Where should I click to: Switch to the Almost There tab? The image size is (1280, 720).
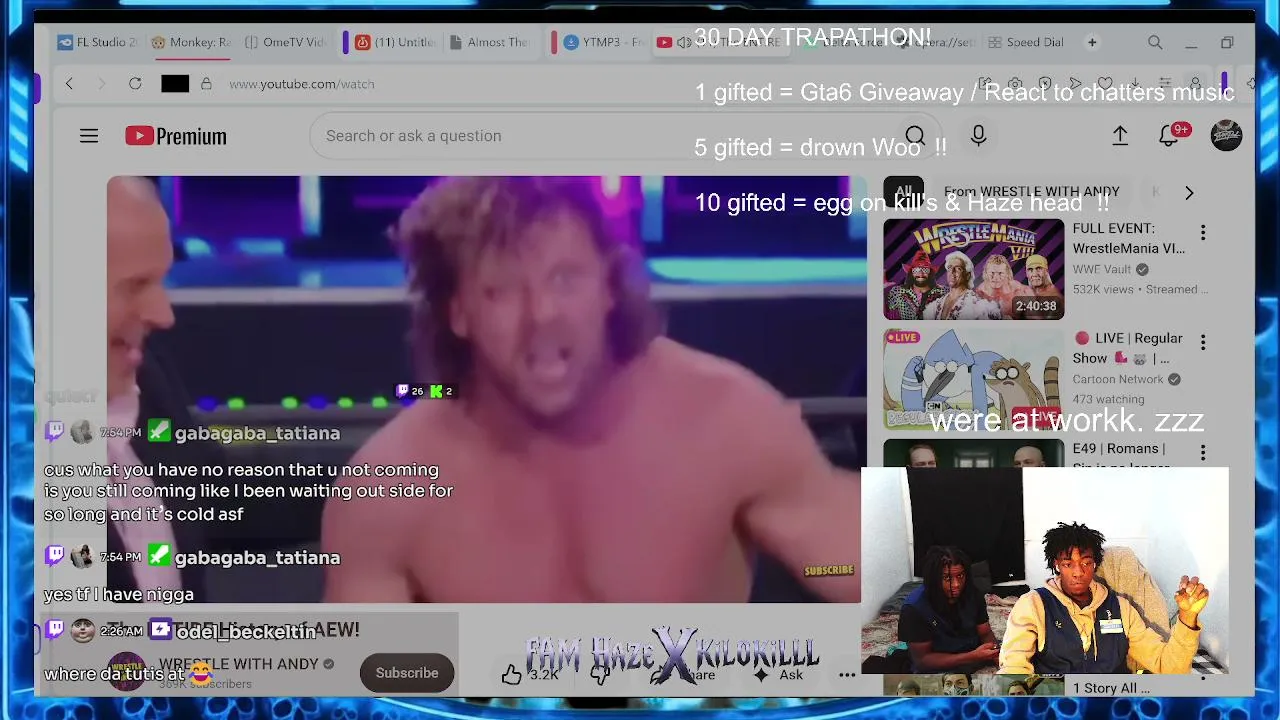490,42
